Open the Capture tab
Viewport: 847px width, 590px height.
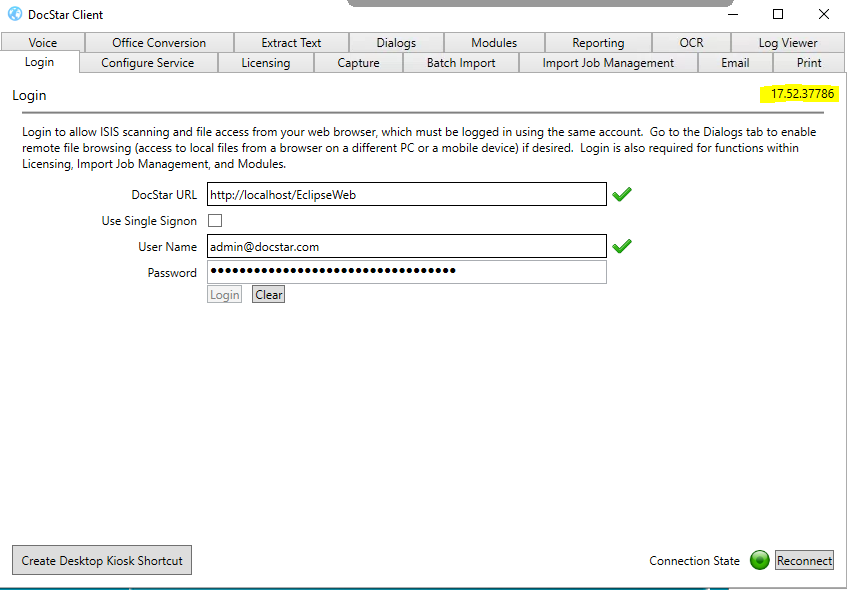pyautogui.click(x=358, y=63)
